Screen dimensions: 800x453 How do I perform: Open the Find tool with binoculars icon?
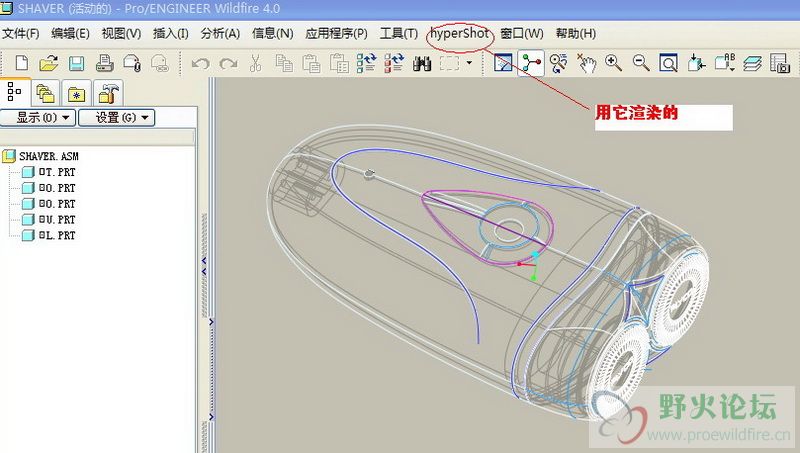click(x=422, y=64)
